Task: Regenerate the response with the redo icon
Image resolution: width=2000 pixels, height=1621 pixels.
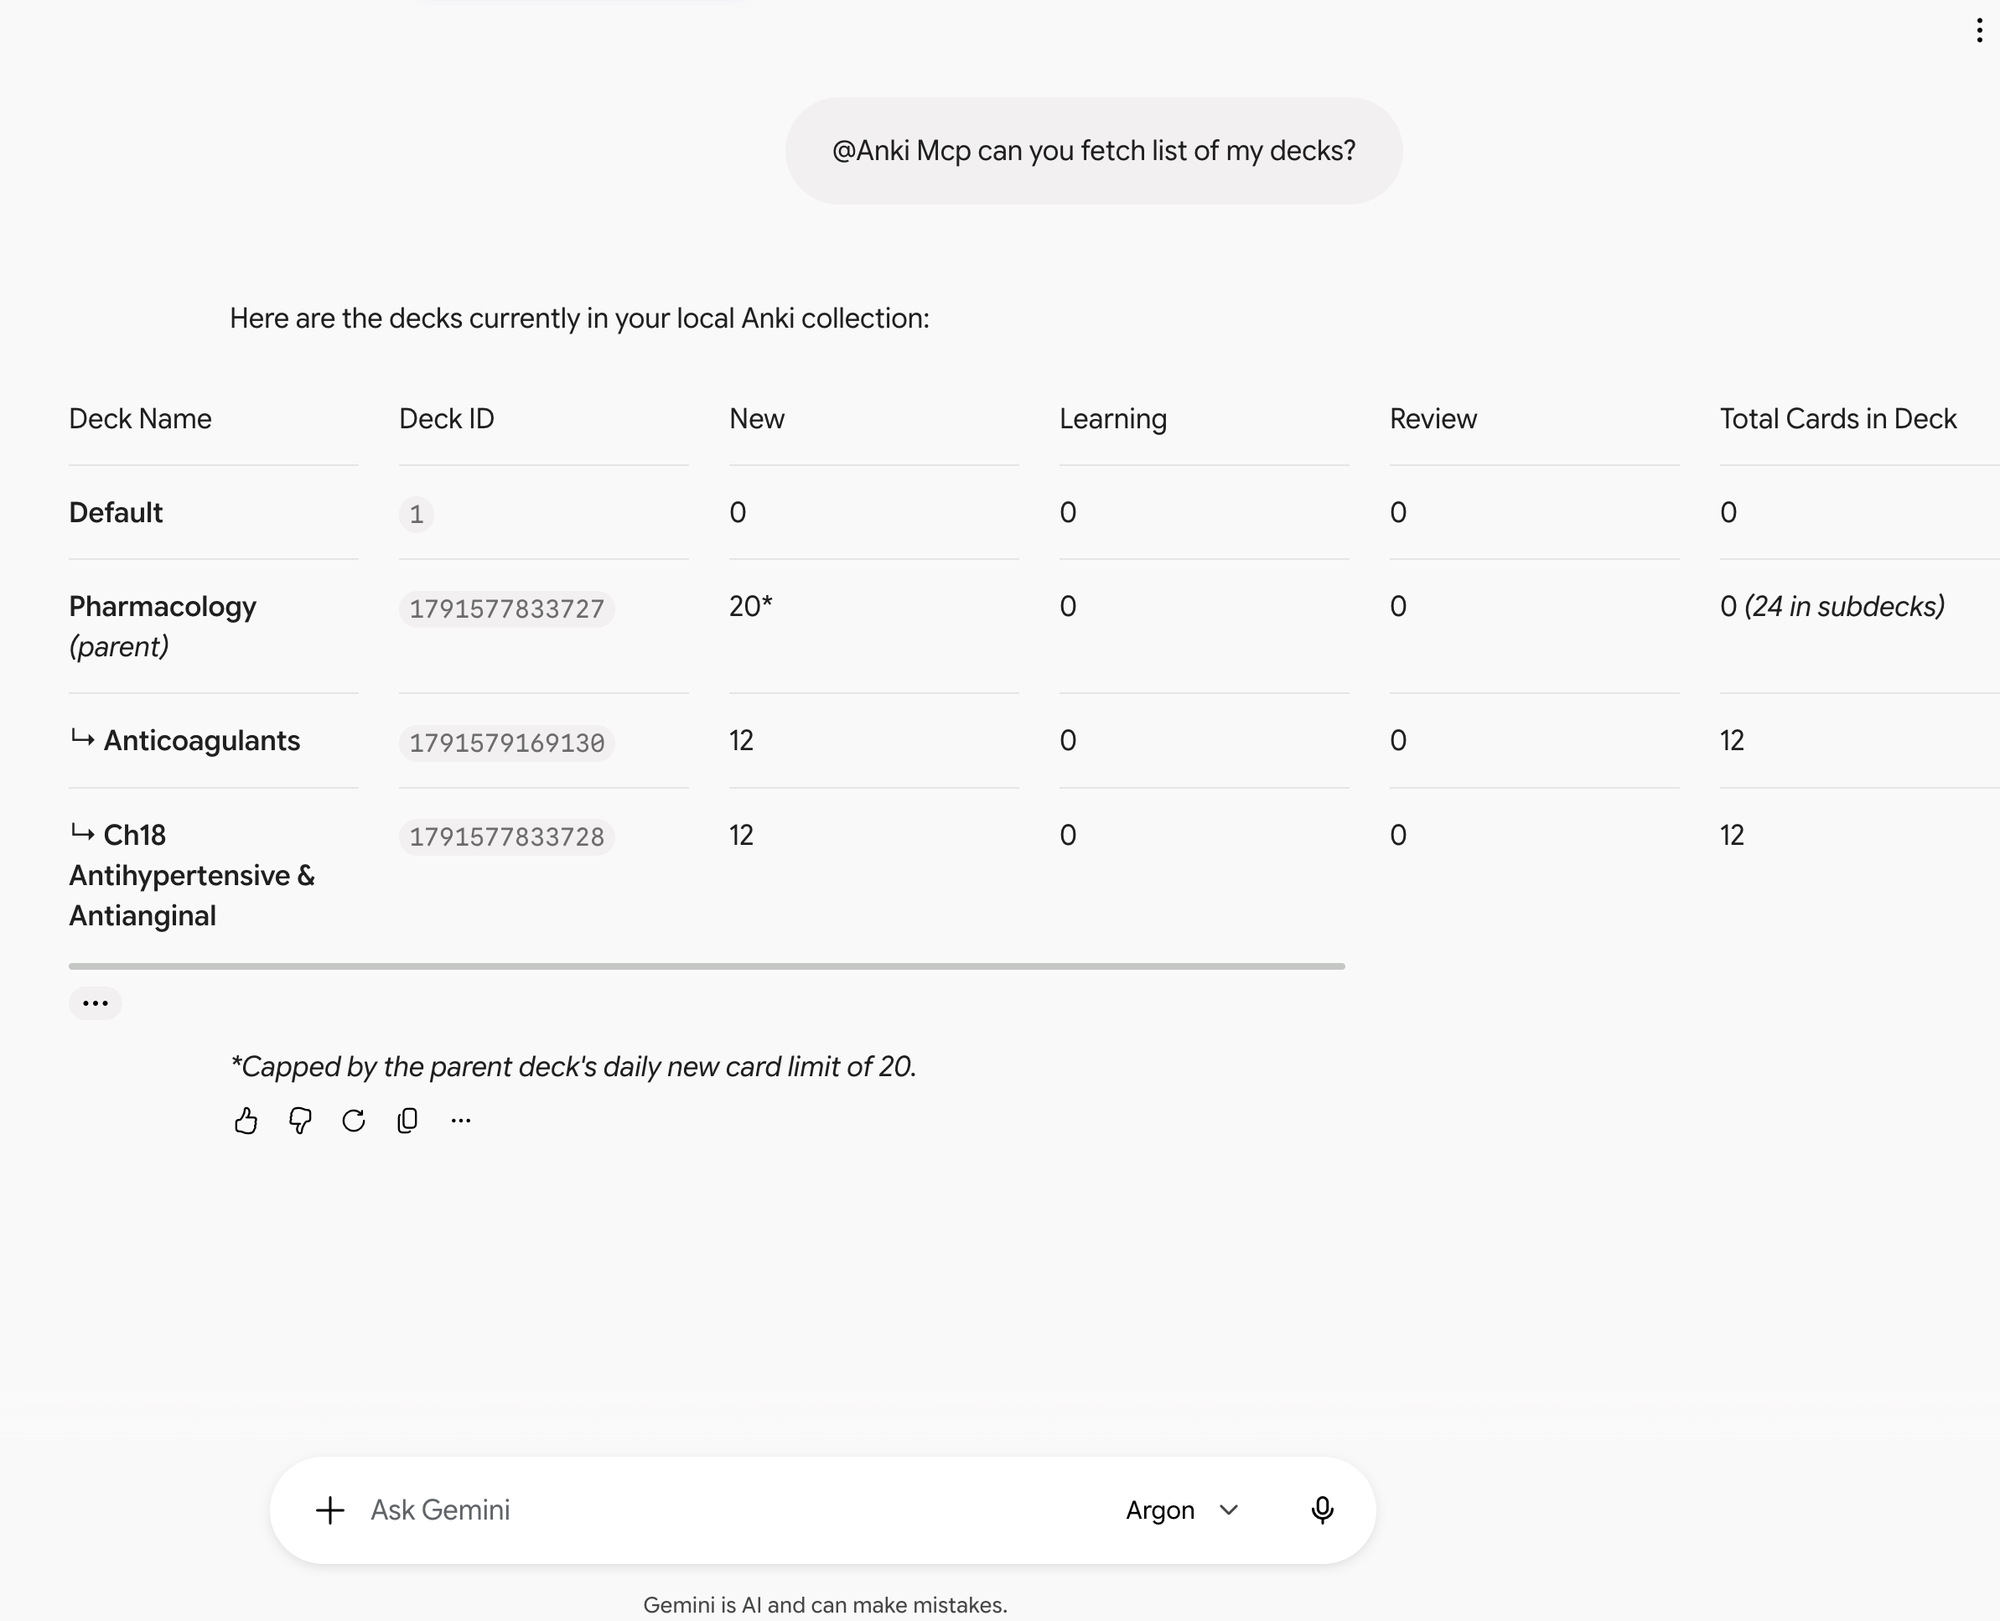Action: point(353,1121)
